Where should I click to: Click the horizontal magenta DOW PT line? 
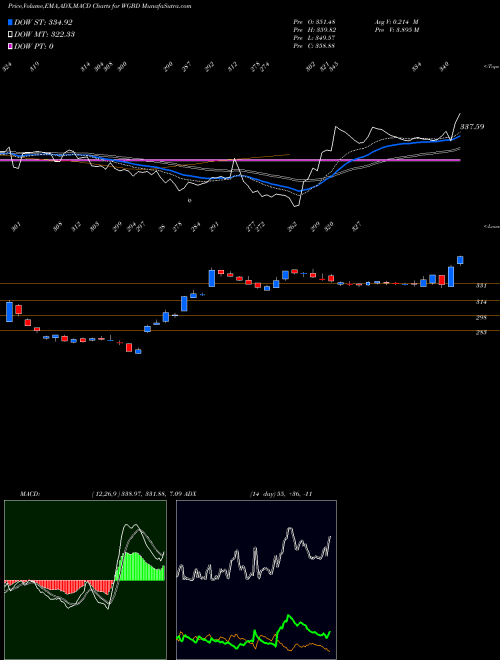pos(230,160)
